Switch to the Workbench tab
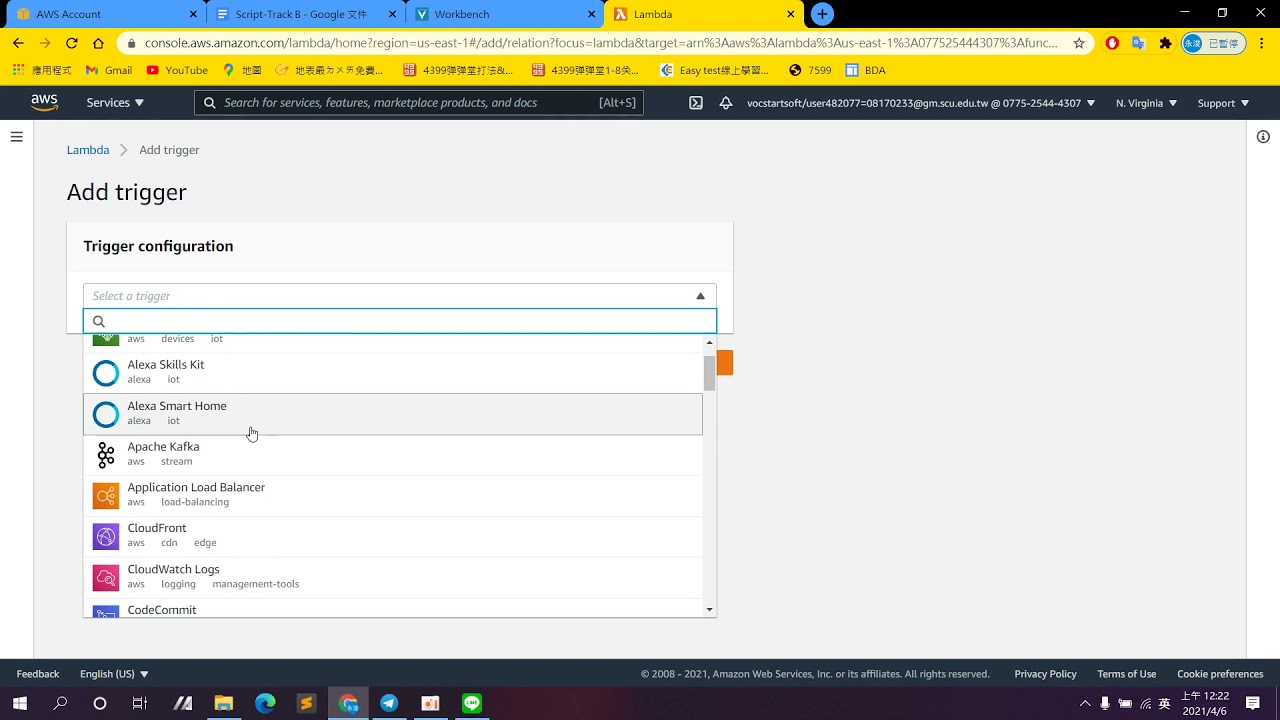 (505, 14)
